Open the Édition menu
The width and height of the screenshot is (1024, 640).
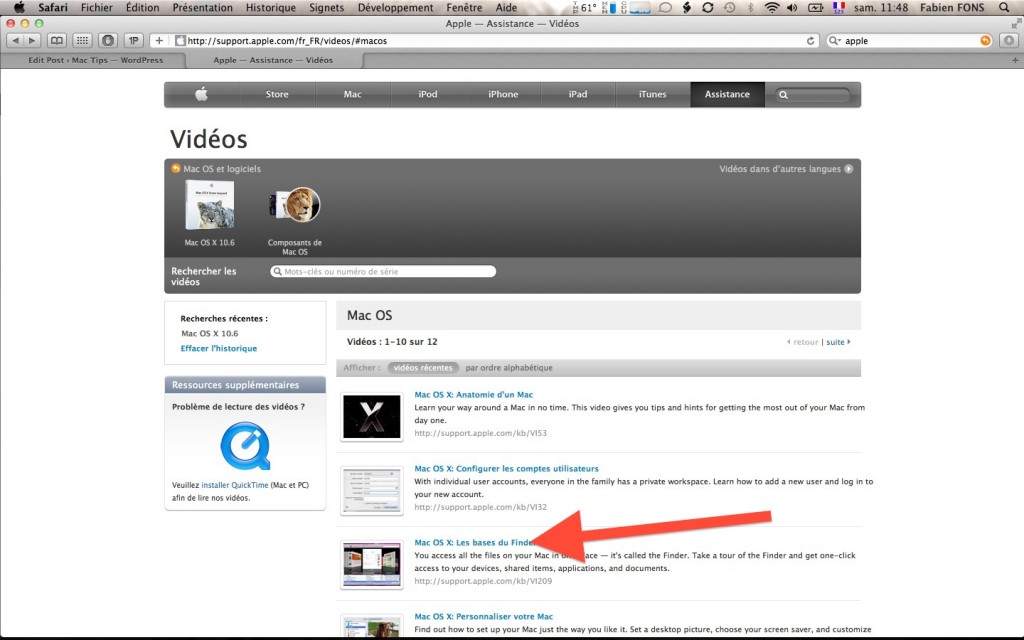(x=142, y=8)
